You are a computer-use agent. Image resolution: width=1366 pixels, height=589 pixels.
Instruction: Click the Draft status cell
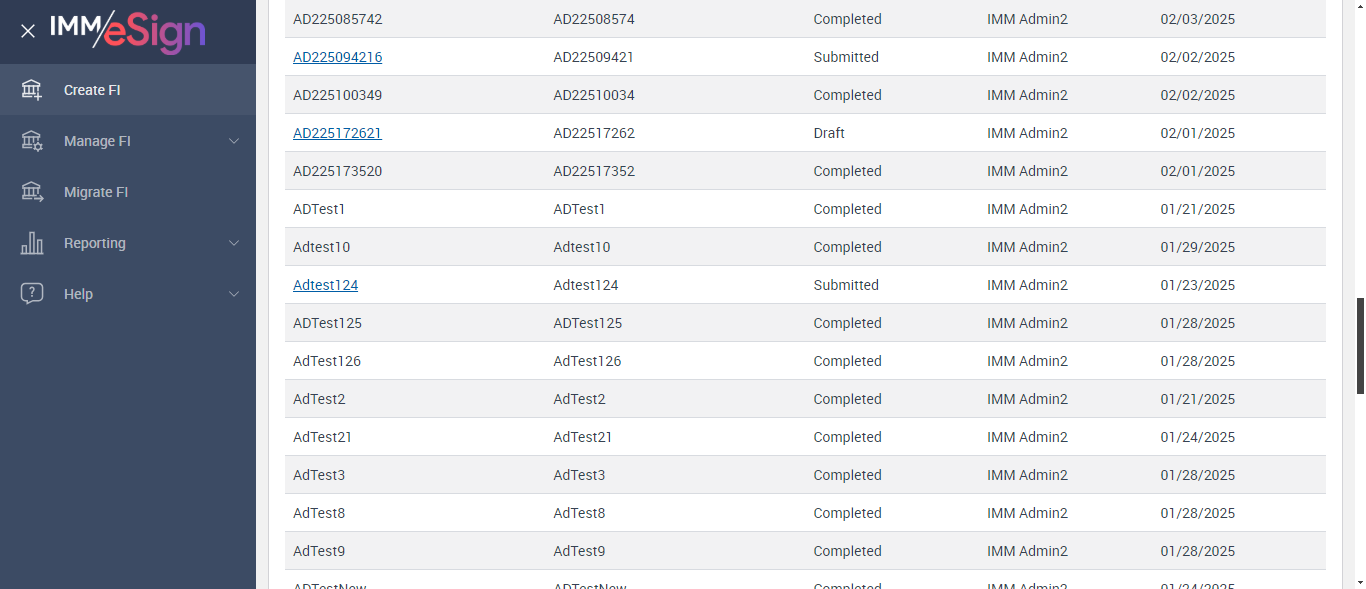[x=829, y=133]
